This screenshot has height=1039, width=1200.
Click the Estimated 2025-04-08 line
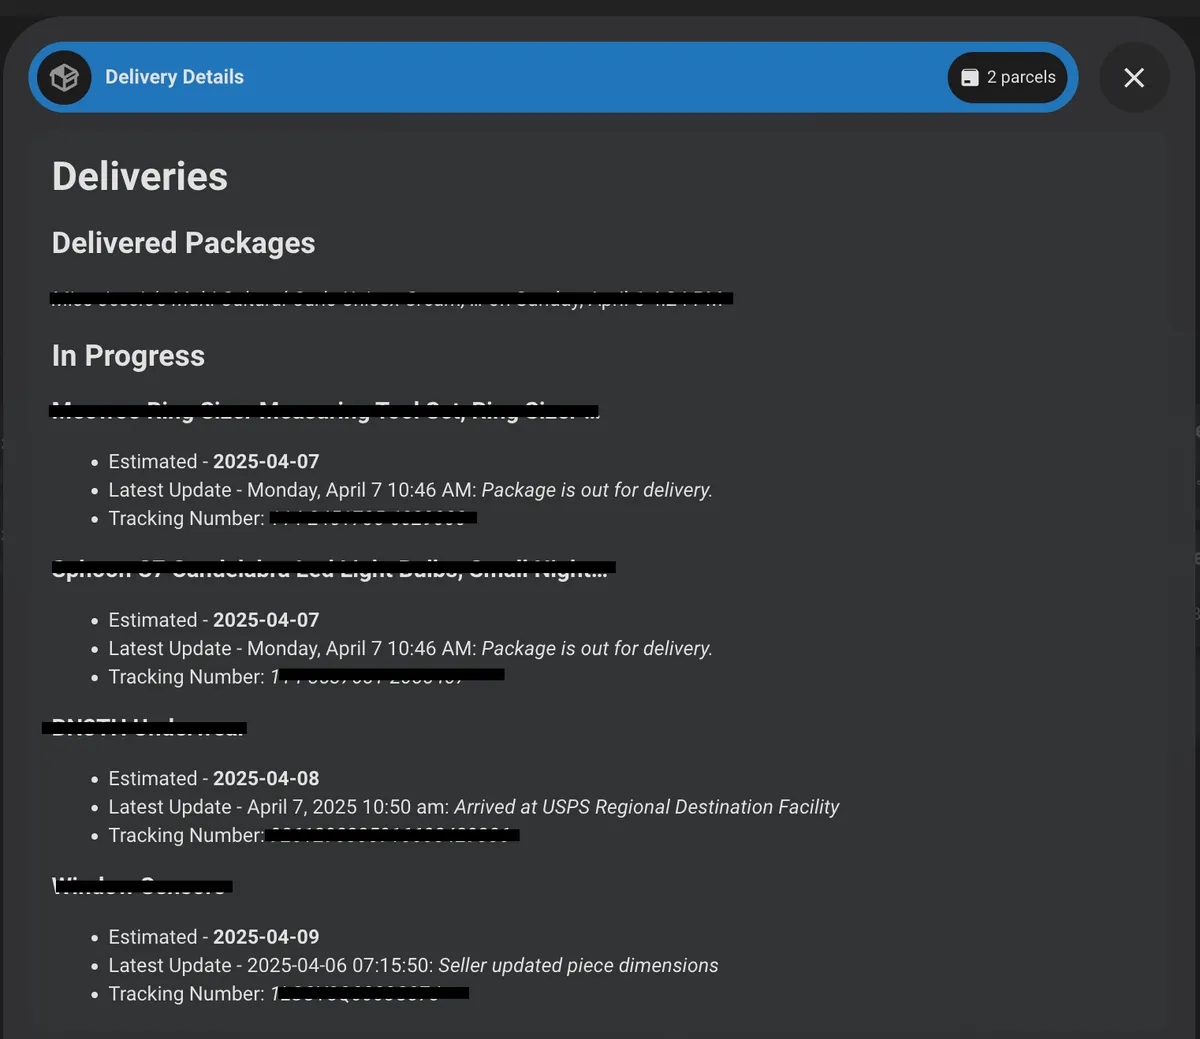214,778
